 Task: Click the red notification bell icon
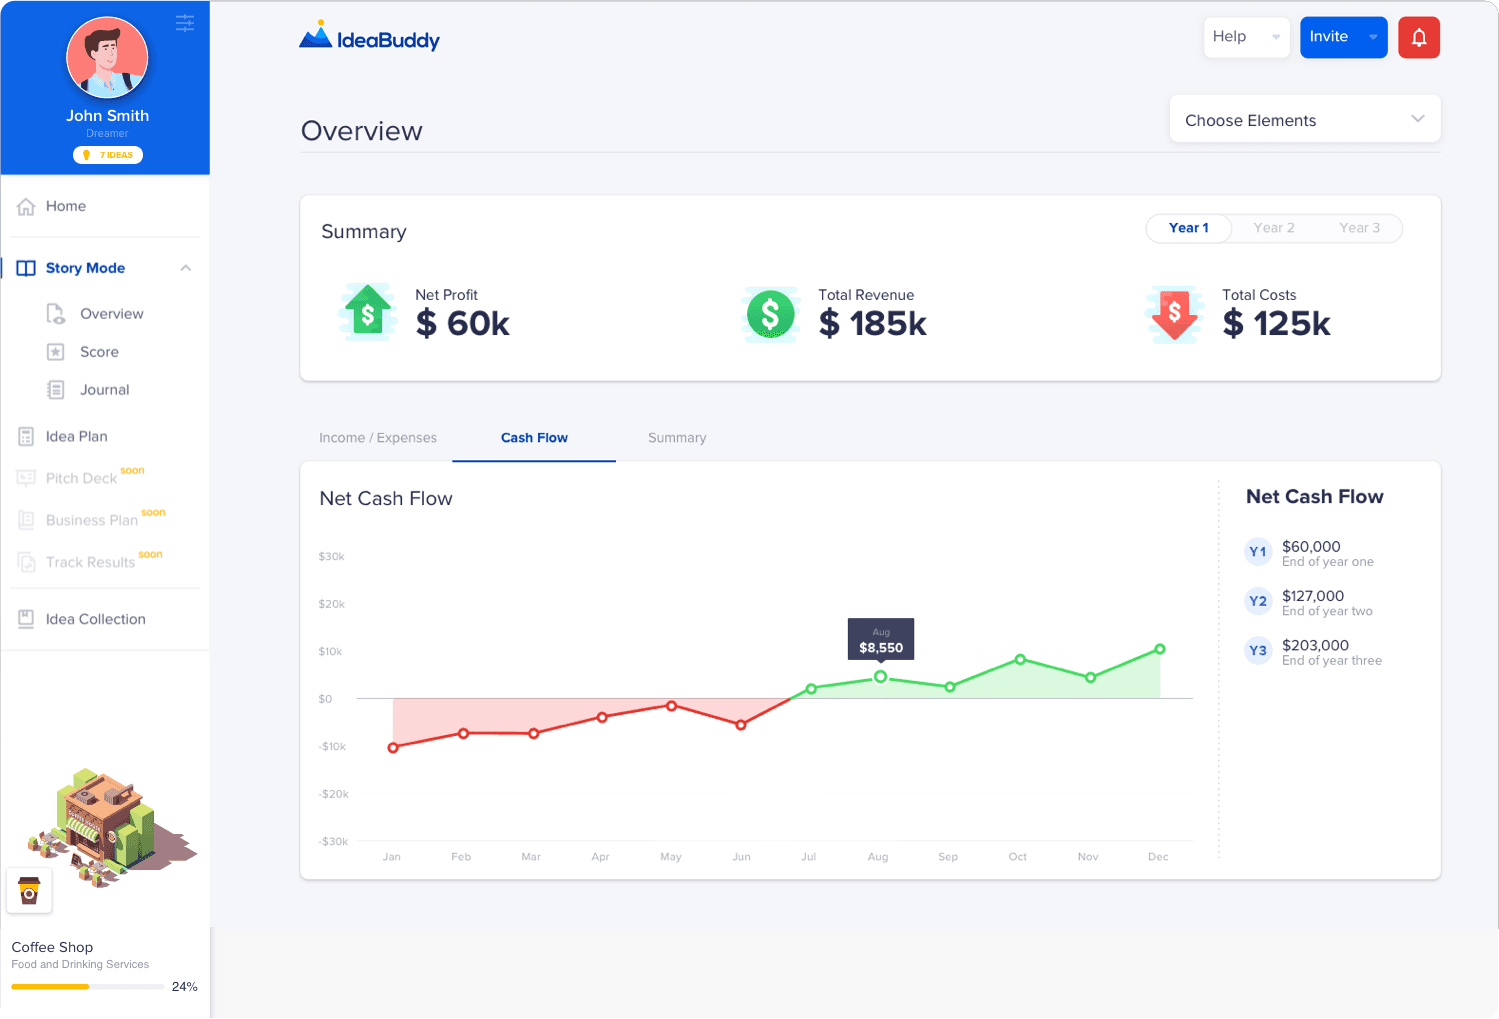(x=1418, y=38)
